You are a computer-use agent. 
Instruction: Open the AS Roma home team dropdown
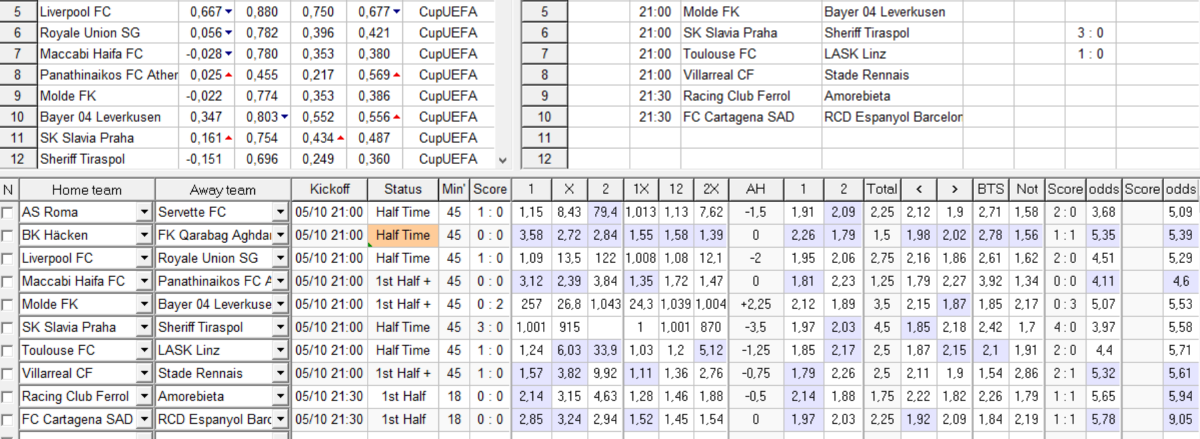click(x=144, y=213)
